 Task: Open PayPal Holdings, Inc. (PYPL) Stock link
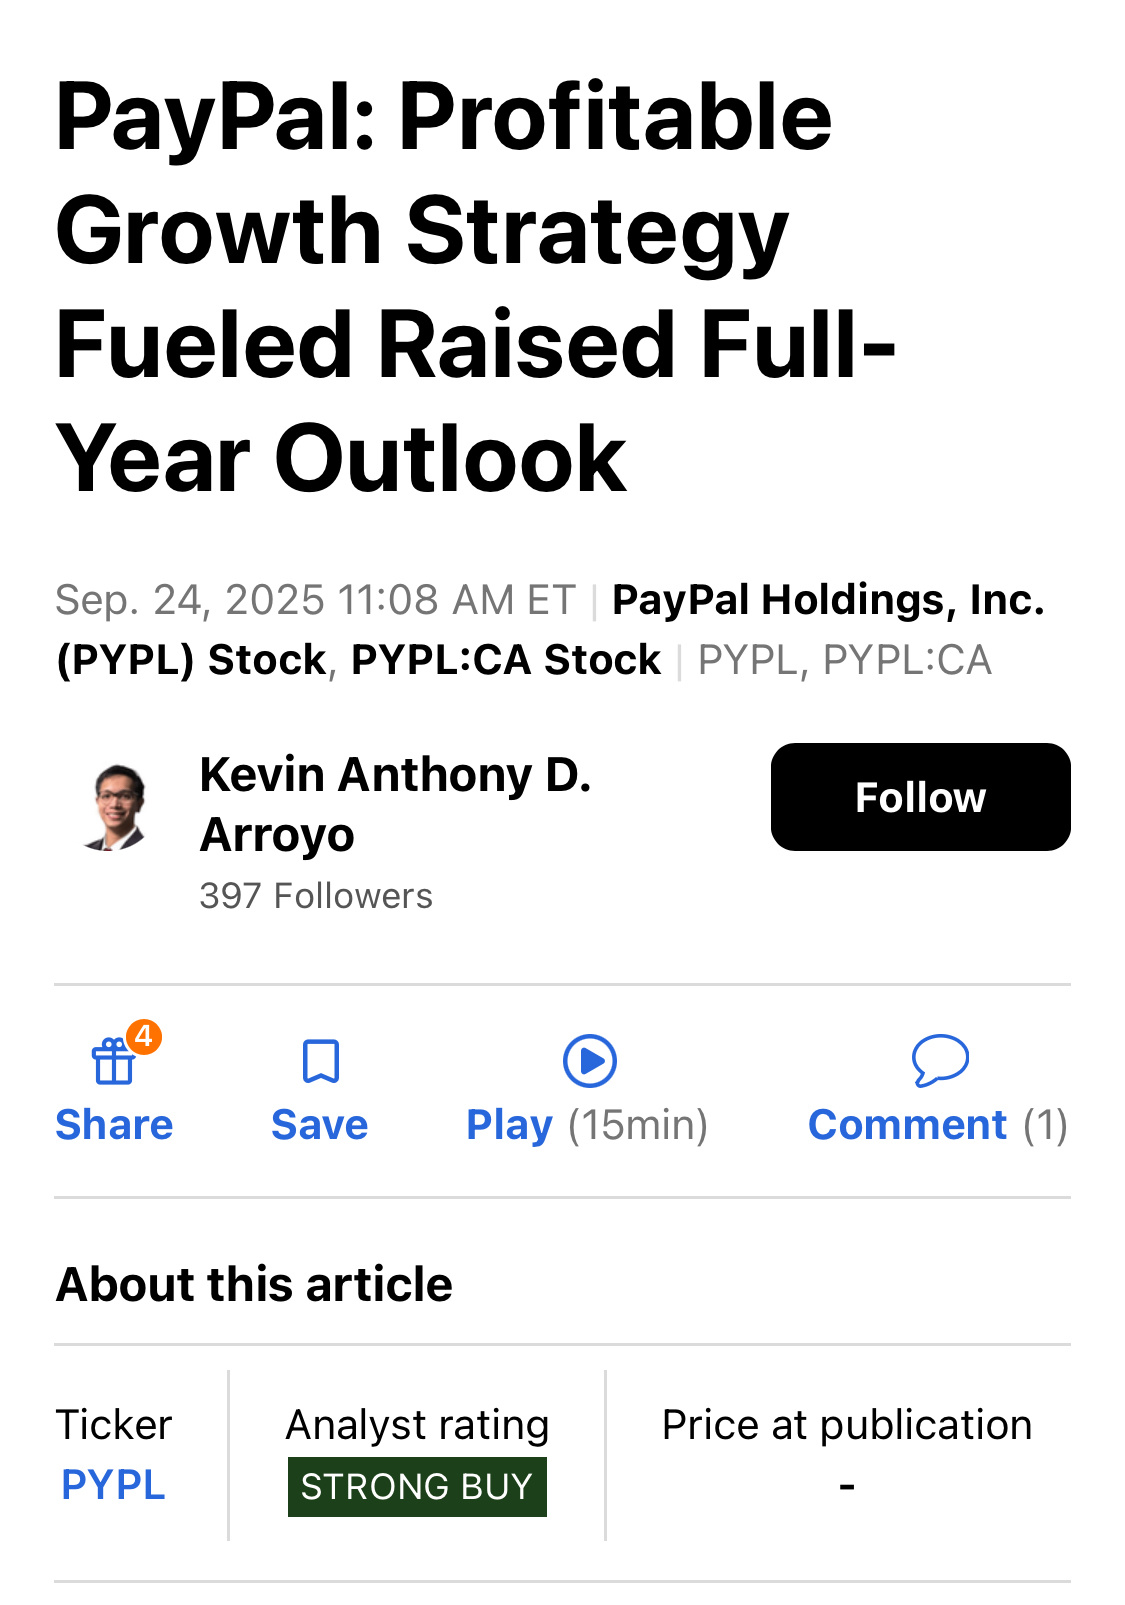550,629
